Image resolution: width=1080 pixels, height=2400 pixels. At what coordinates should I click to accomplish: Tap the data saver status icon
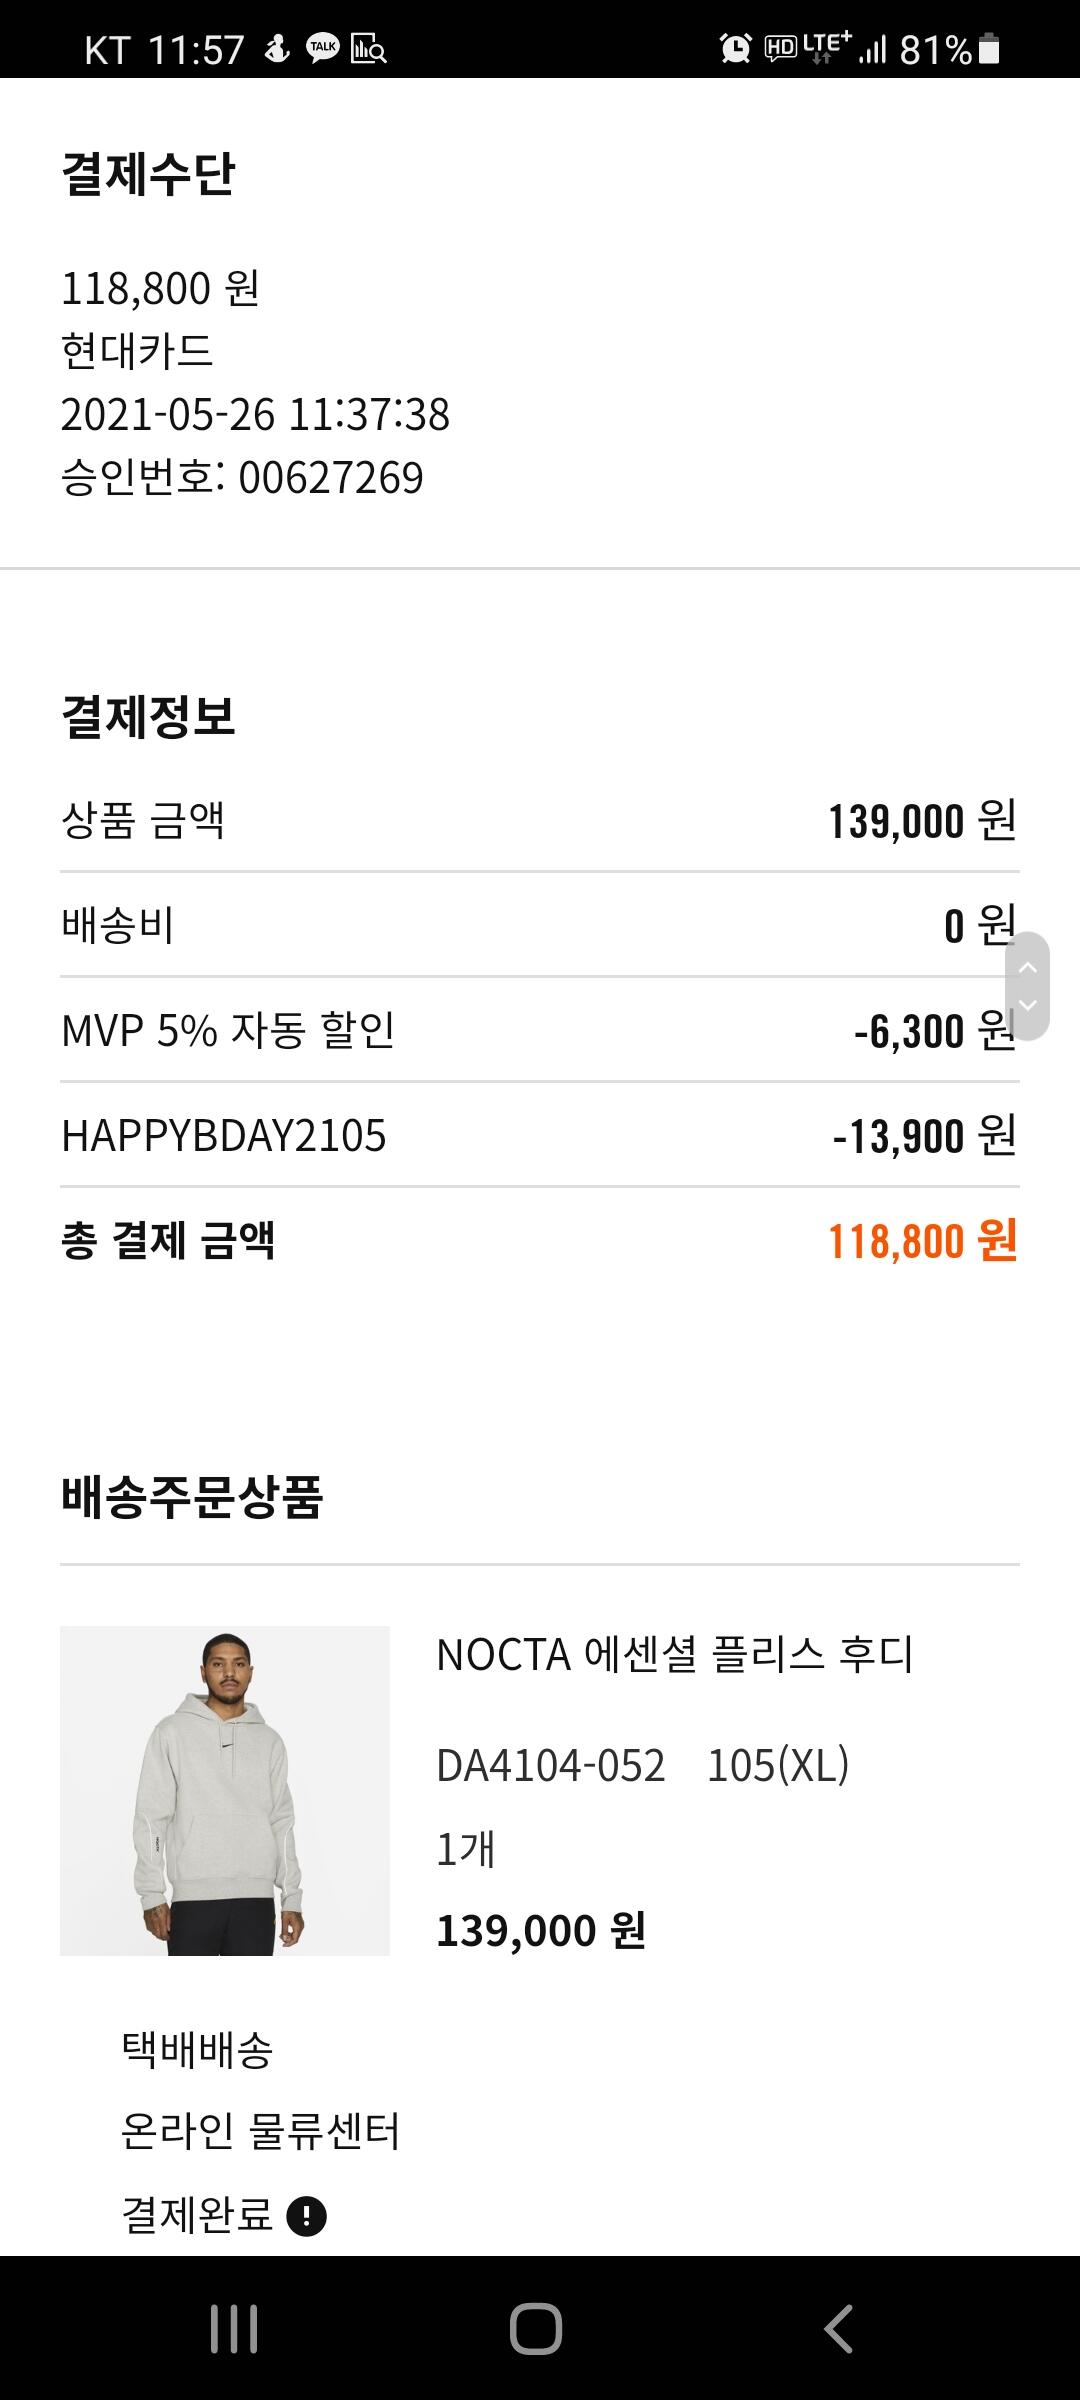pyautogui.click(x=369, y=48)
